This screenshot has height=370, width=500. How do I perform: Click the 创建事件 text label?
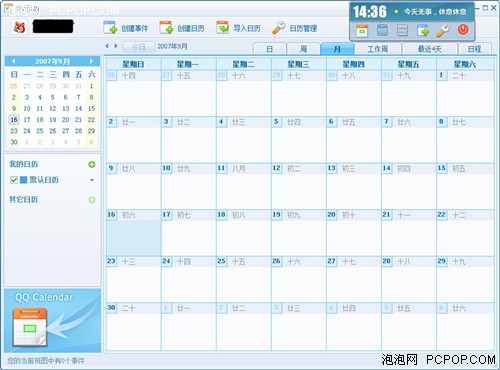[134, 28]
